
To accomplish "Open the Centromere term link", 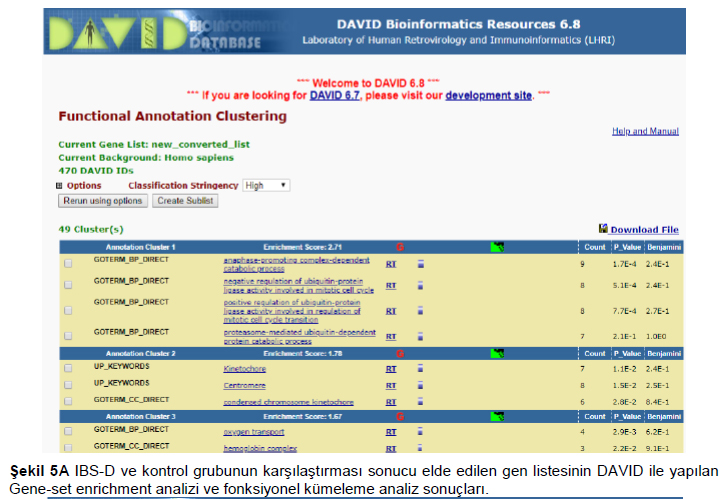I will tap(244, 386).
